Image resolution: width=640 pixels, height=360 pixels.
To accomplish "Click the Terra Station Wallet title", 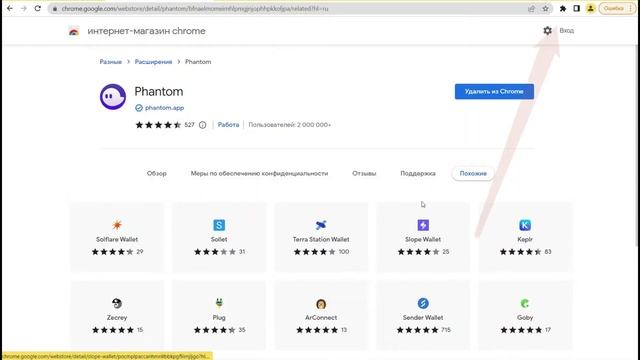I will click(321, 240).
